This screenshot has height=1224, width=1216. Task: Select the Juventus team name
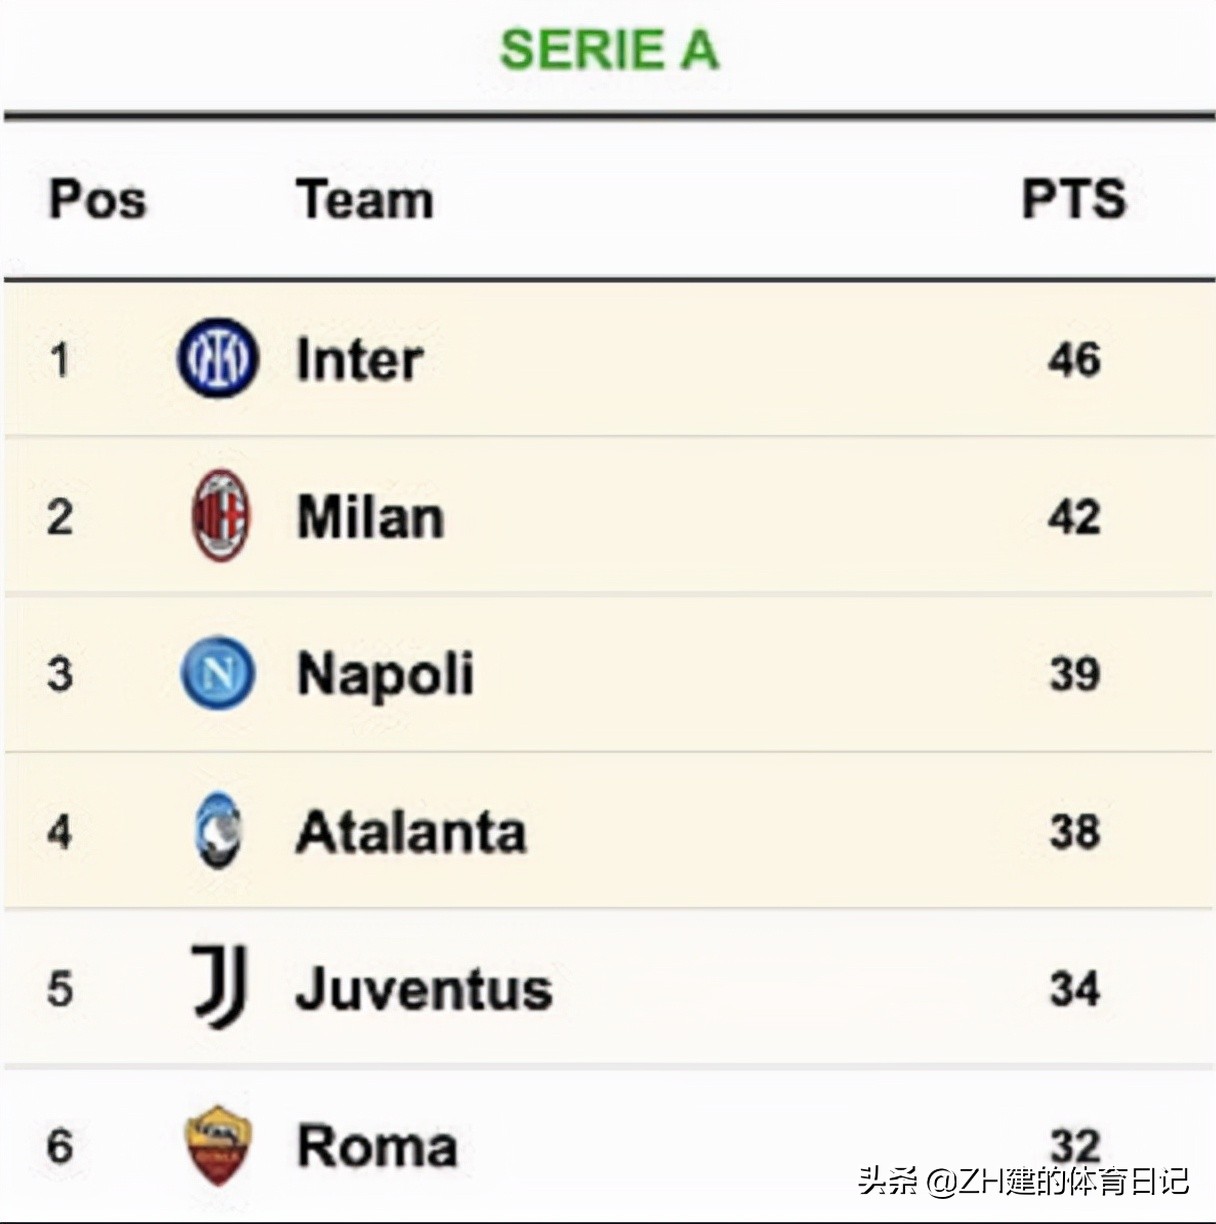(x=424, y=988)
